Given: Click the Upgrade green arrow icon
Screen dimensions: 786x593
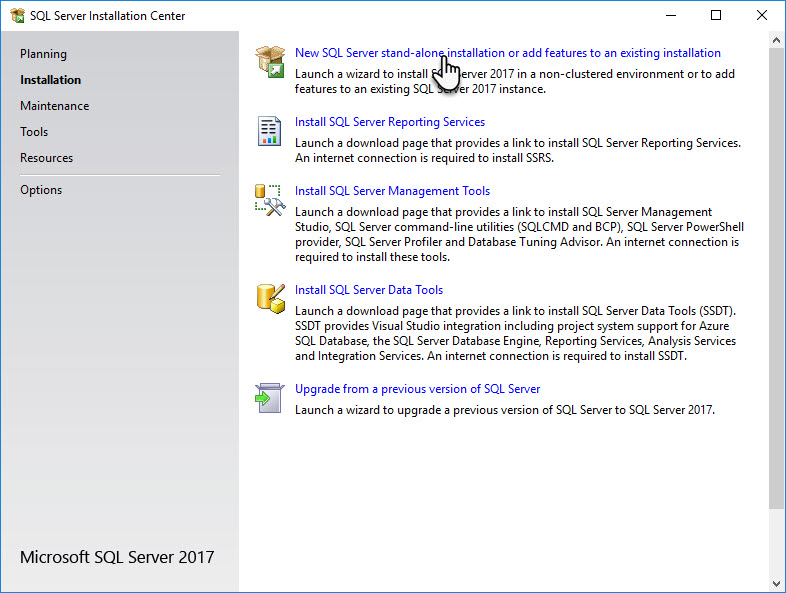Looking at the screenshot, I should (270, 398).
